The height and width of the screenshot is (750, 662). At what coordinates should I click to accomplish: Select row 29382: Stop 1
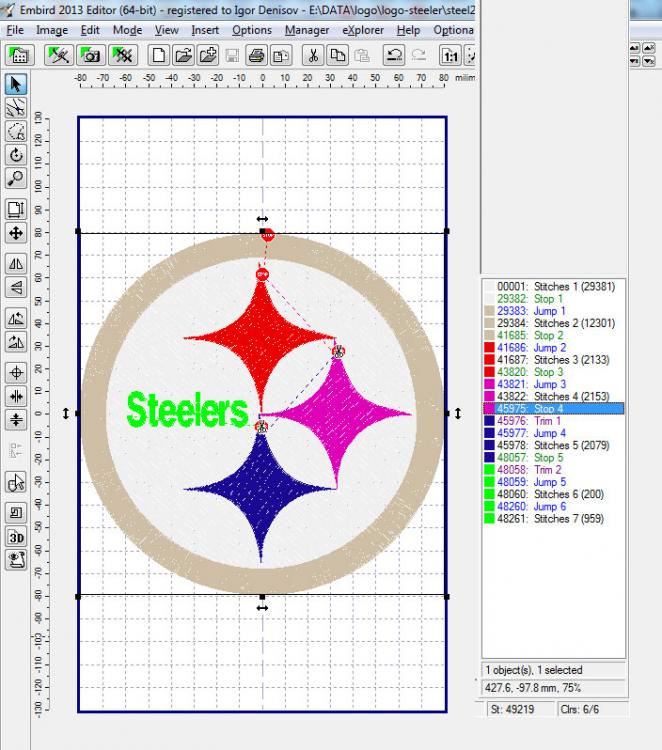[553, 299]
